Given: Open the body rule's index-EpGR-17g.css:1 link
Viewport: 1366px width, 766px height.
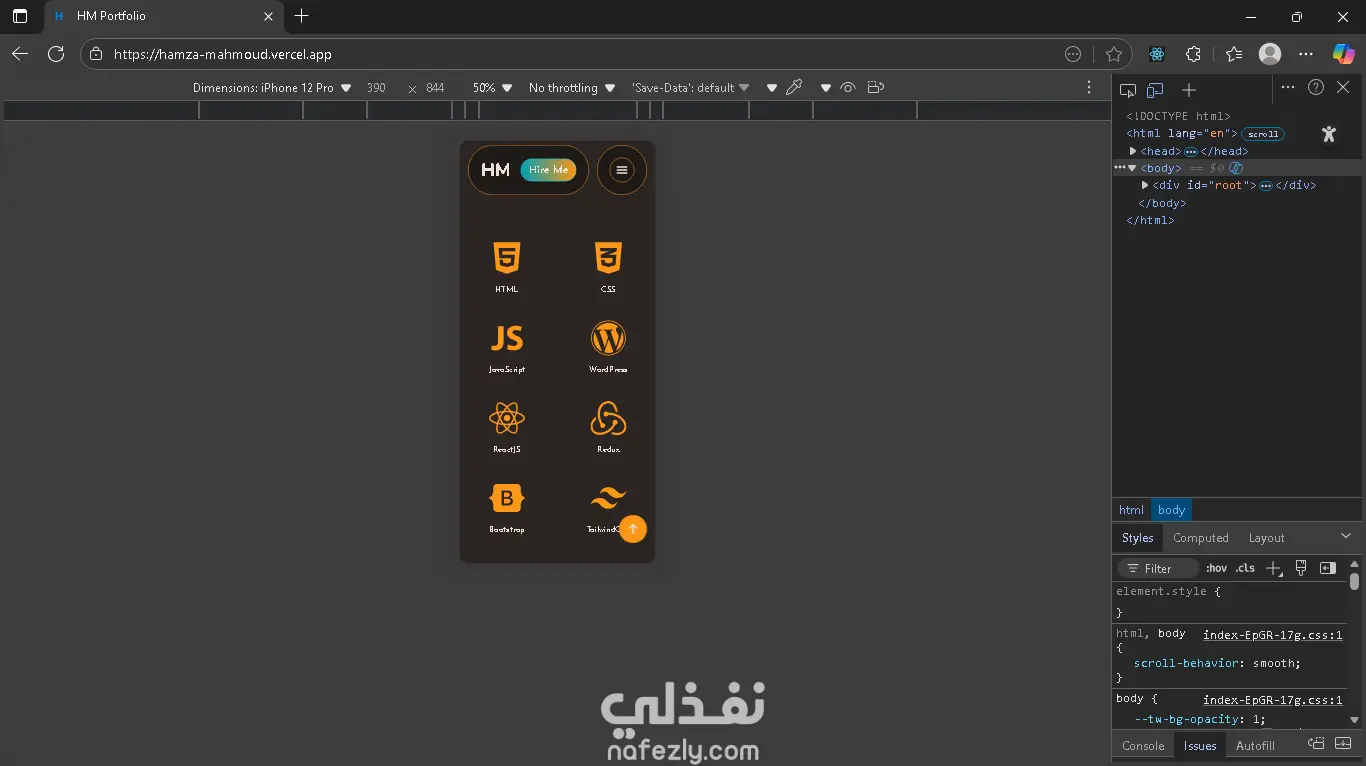Looking at the screenshot, I should click(1272, 700).
